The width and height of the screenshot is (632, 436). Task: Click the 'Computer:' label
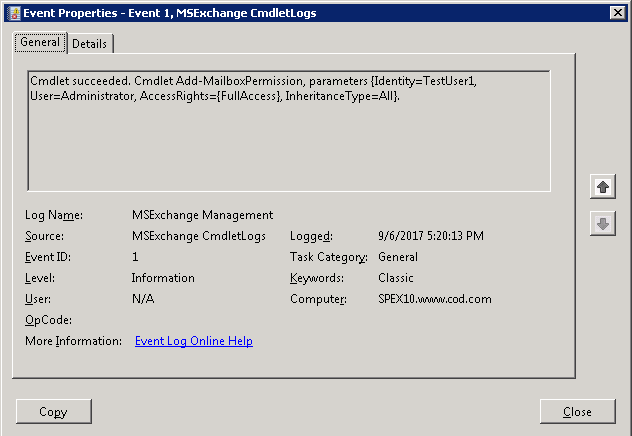(x=318, y=299)
